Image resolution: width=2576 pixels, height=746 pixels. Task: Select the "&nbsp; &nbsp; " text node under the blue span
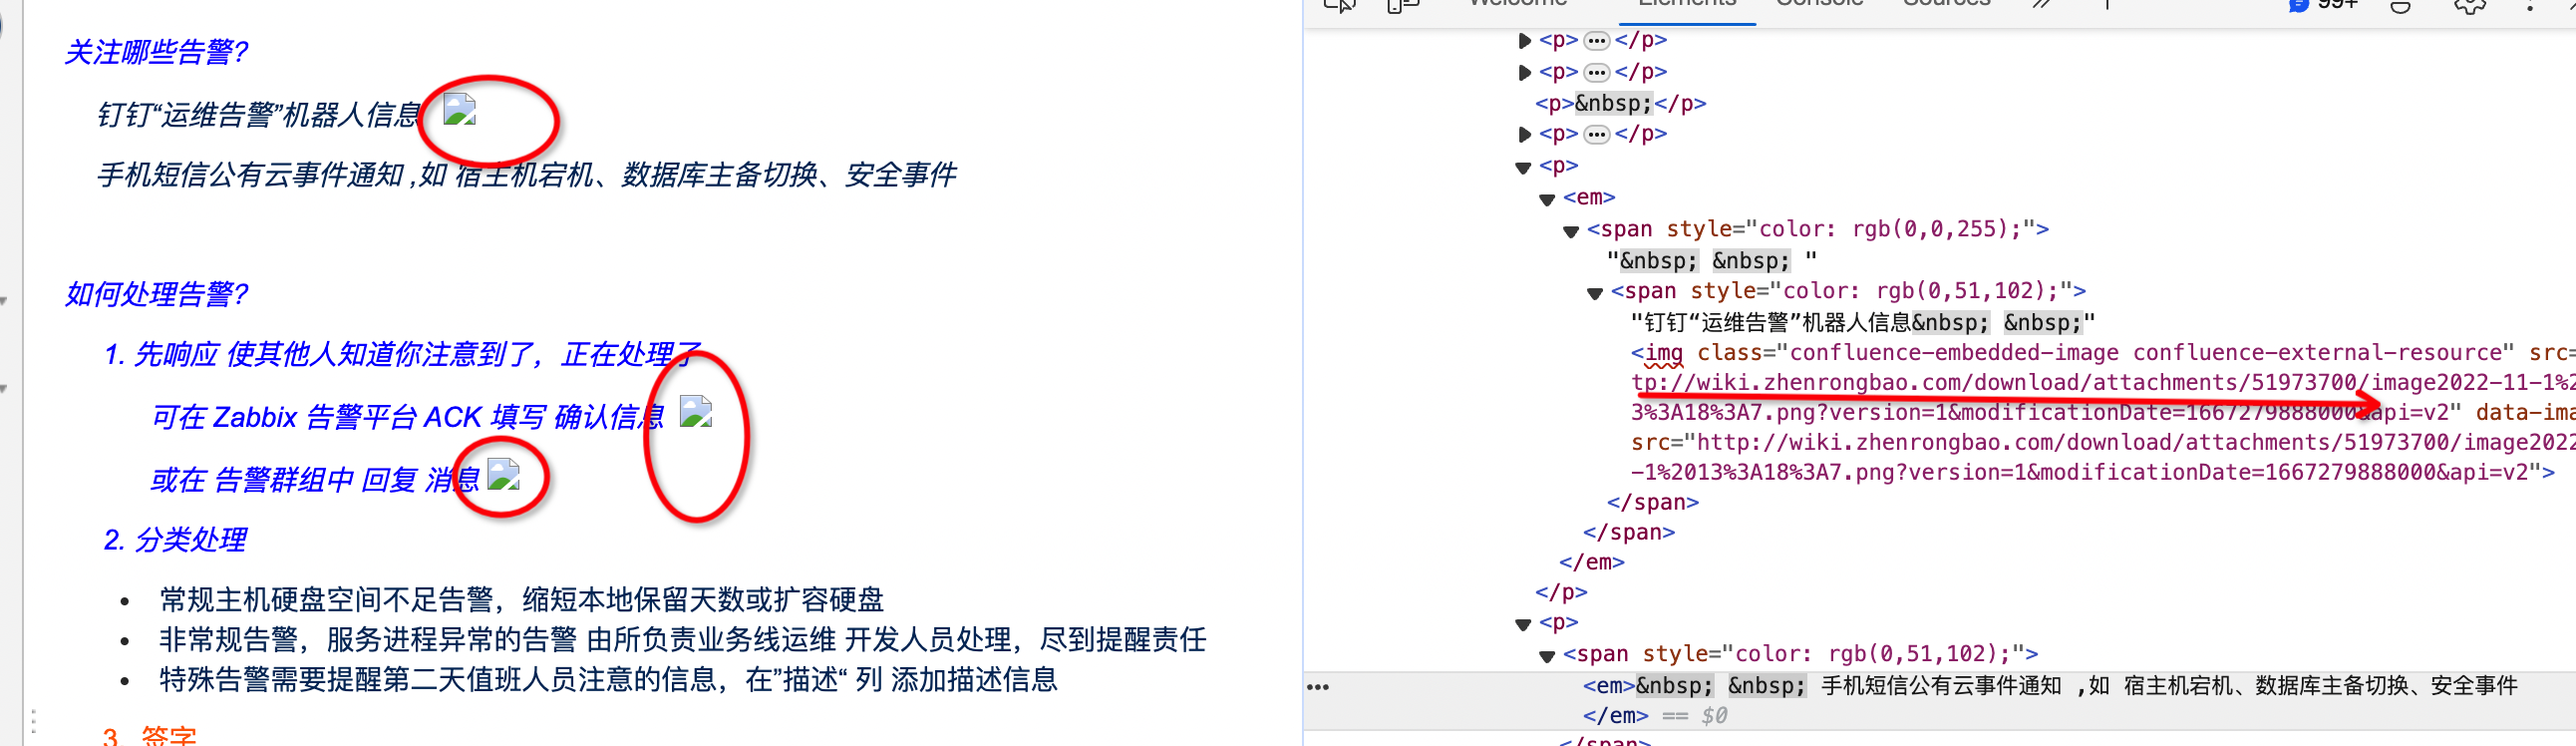click(x=1712, y=261)
